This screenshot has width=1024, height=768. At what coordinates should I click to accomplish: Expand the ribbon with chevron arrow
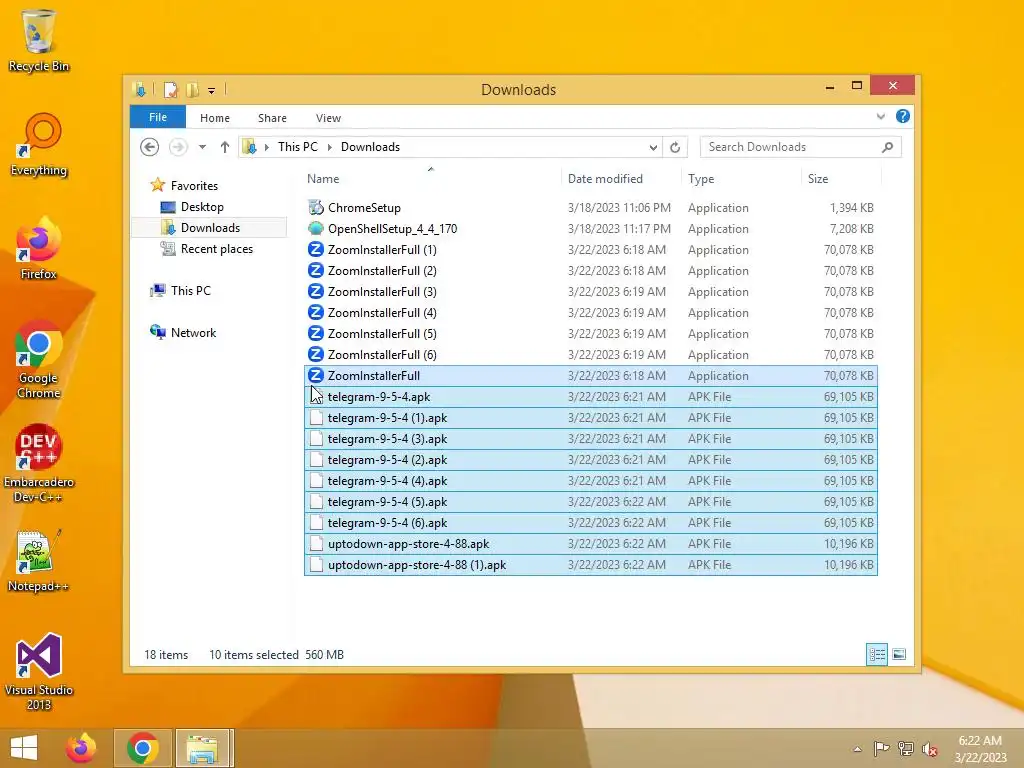tap(880, 116)
